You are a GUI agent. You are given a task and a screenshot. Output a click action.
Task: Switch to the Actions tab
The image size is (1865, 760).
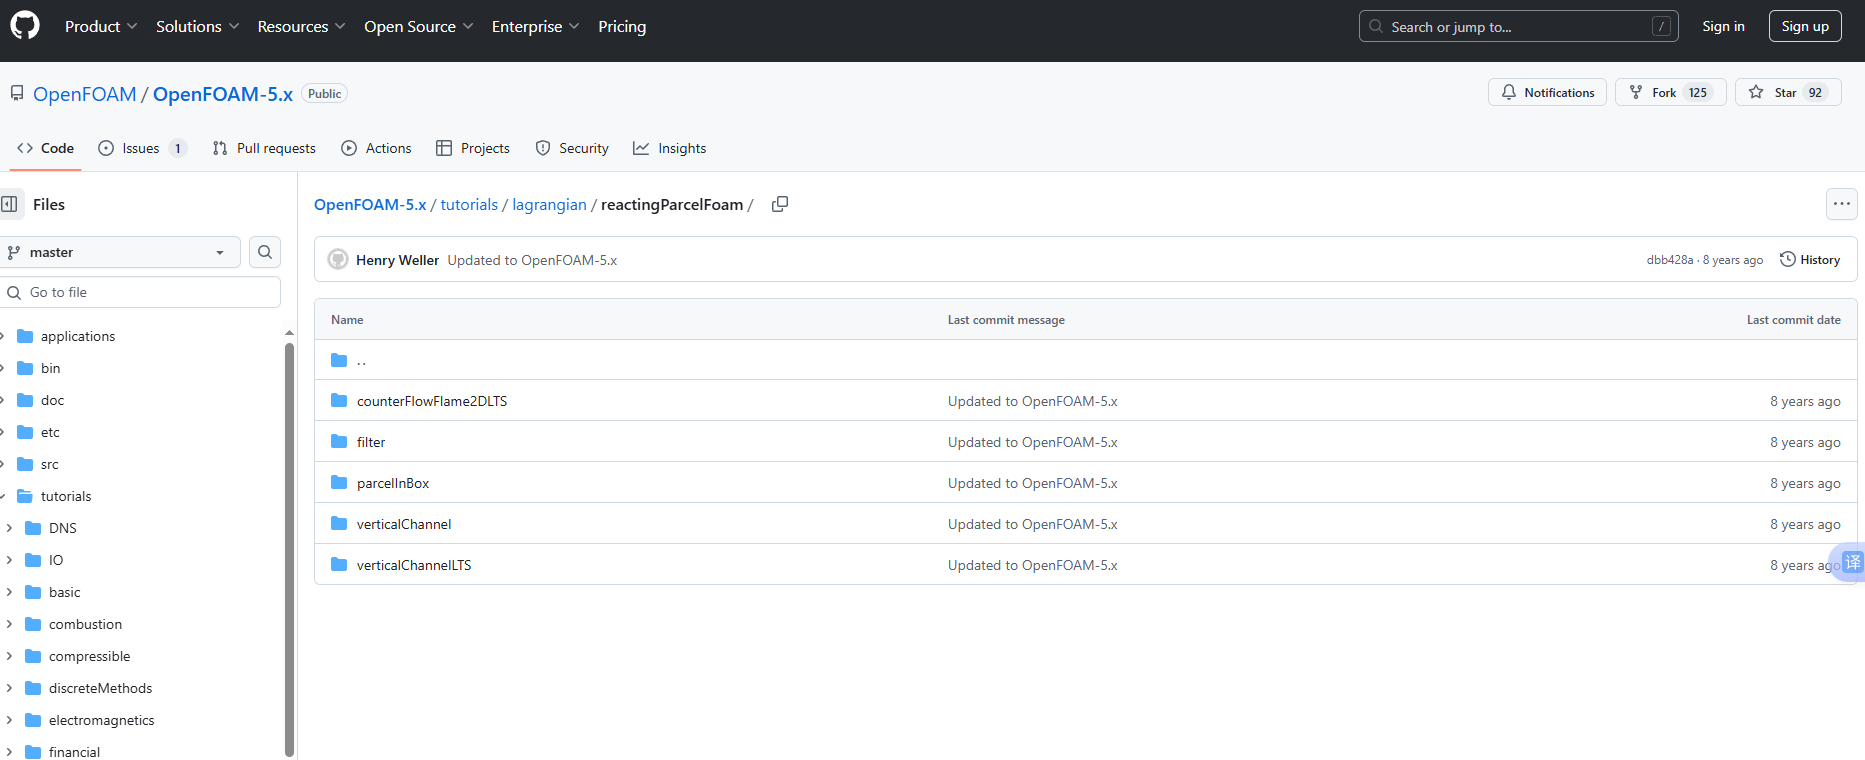click(376, 148)
